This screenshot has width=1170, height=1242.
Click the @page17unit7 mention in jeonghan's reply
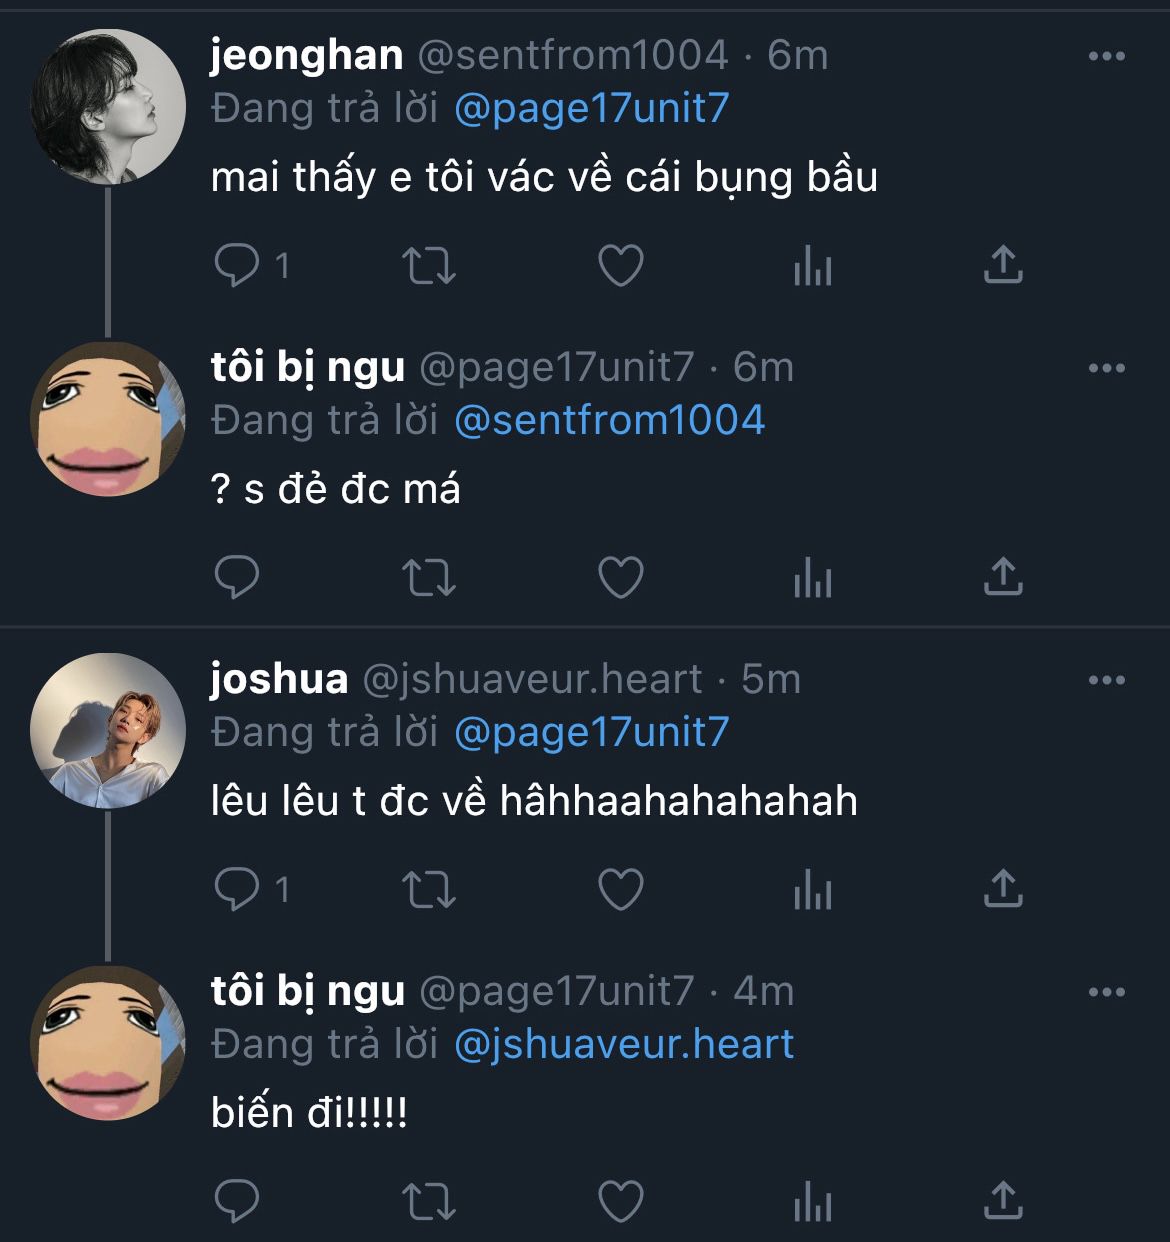tap(591, 108)
